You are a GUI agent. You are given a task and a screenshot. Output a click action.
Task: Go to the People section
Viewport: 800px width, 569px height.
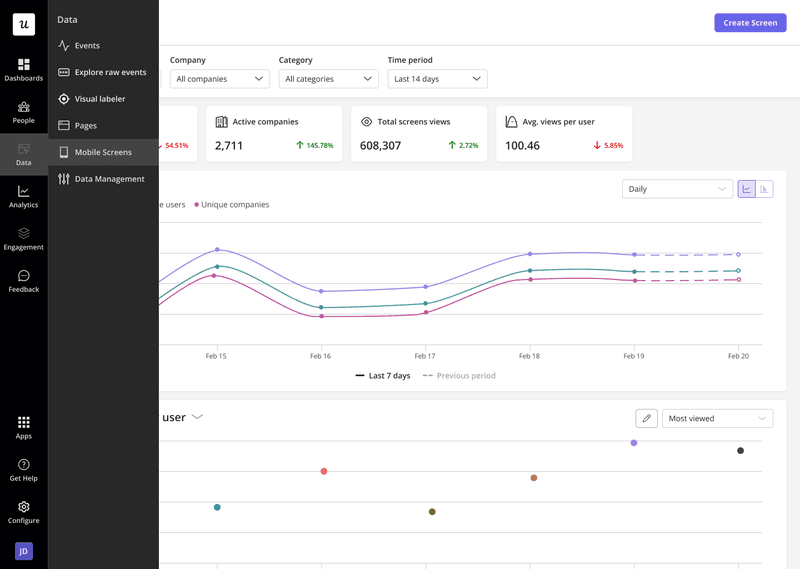click(24, 112)
